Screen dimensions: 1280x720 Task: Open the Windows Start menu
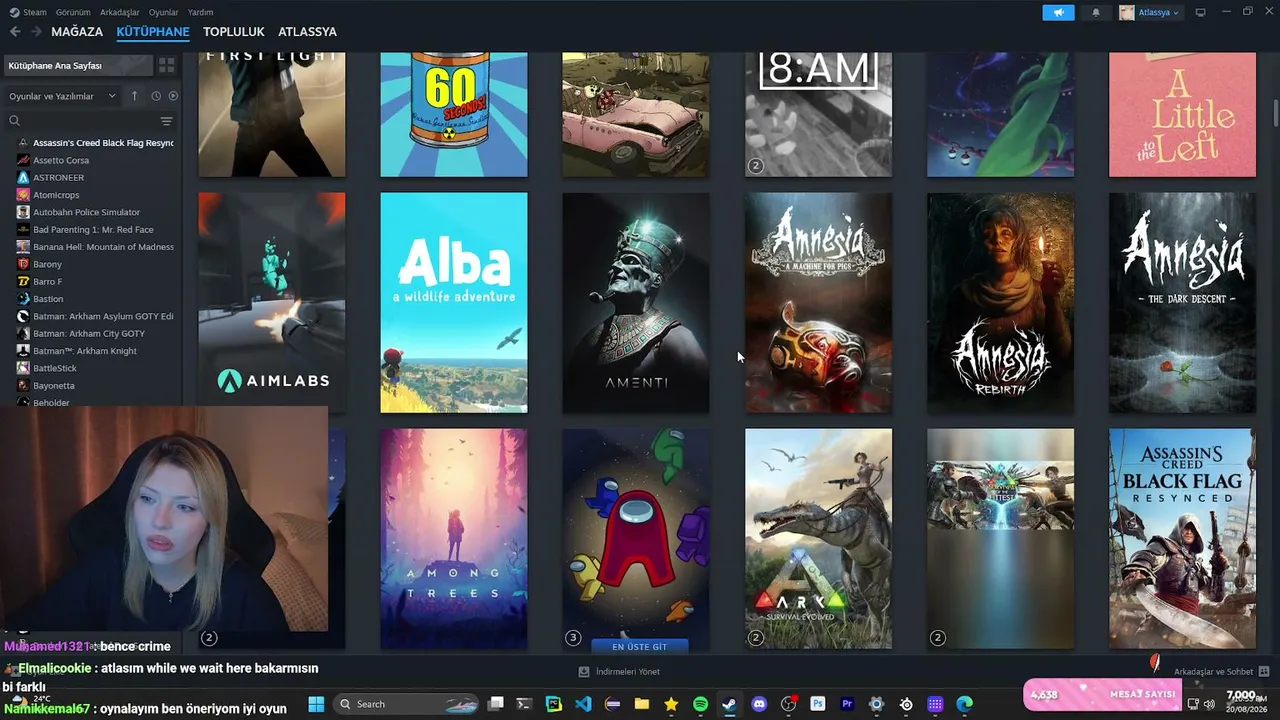[316, 704]
